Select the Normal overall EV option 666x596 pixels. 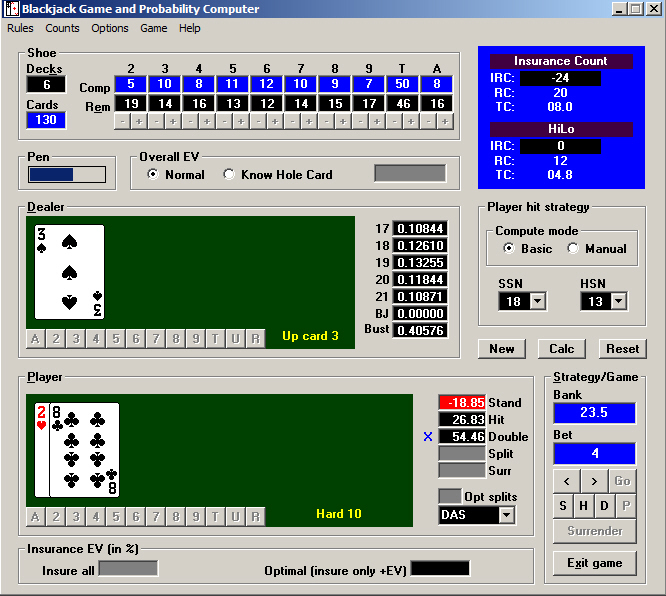pos(153,174)
